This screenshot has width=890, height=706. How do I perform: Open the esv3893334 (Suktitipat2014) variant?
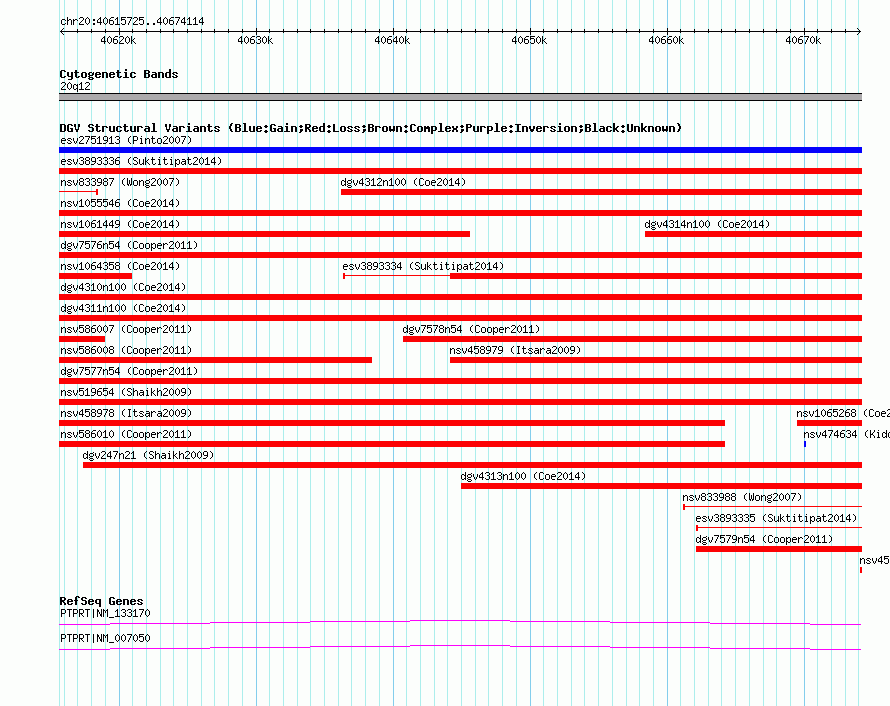(423, 266)
